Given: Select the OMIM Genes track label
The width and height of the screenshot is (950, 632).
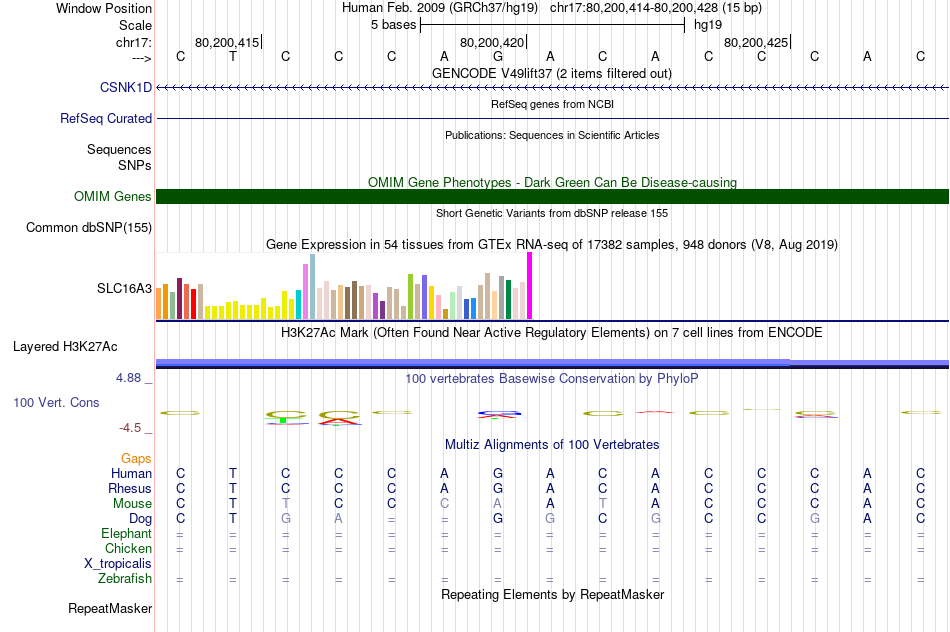Looking at the screenshot, I should (112, 196).
